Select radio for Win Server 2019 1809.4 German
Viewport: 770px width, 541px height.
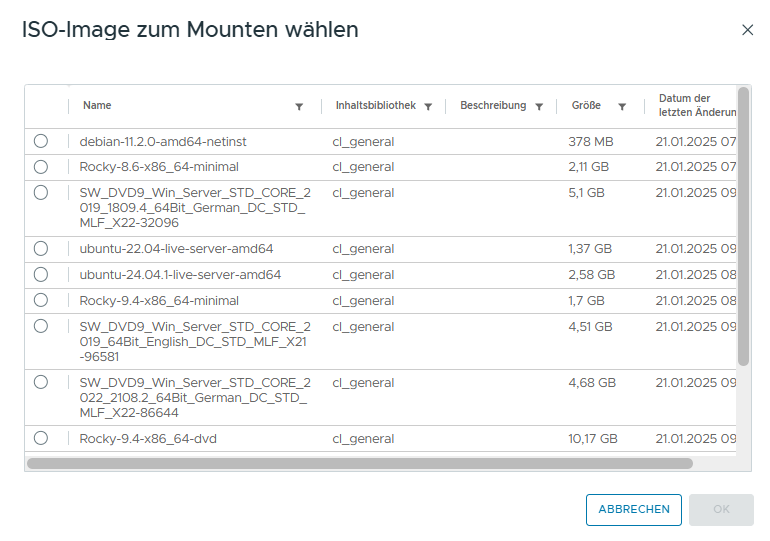(41, 192)
